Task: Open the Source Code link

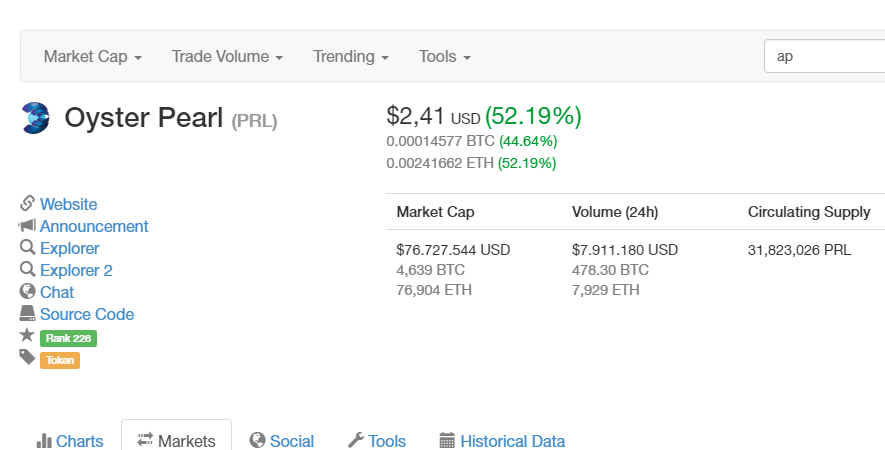Action: [x=87, y=314]
